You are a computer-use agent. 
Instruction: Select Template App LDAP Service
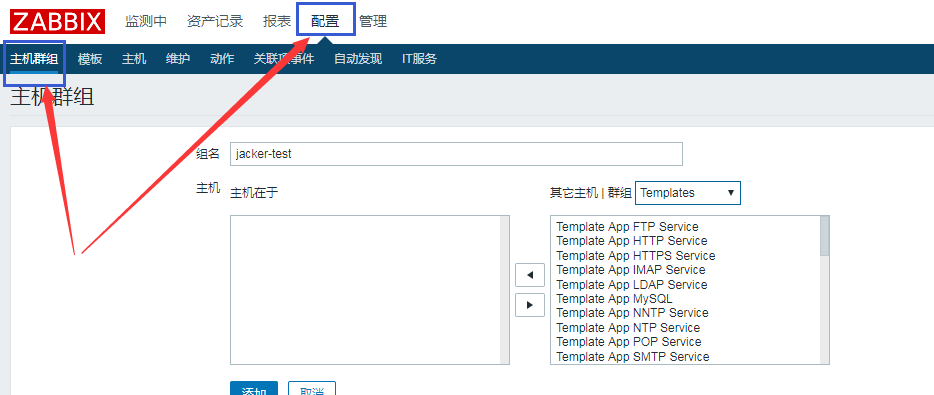(631, 284)
